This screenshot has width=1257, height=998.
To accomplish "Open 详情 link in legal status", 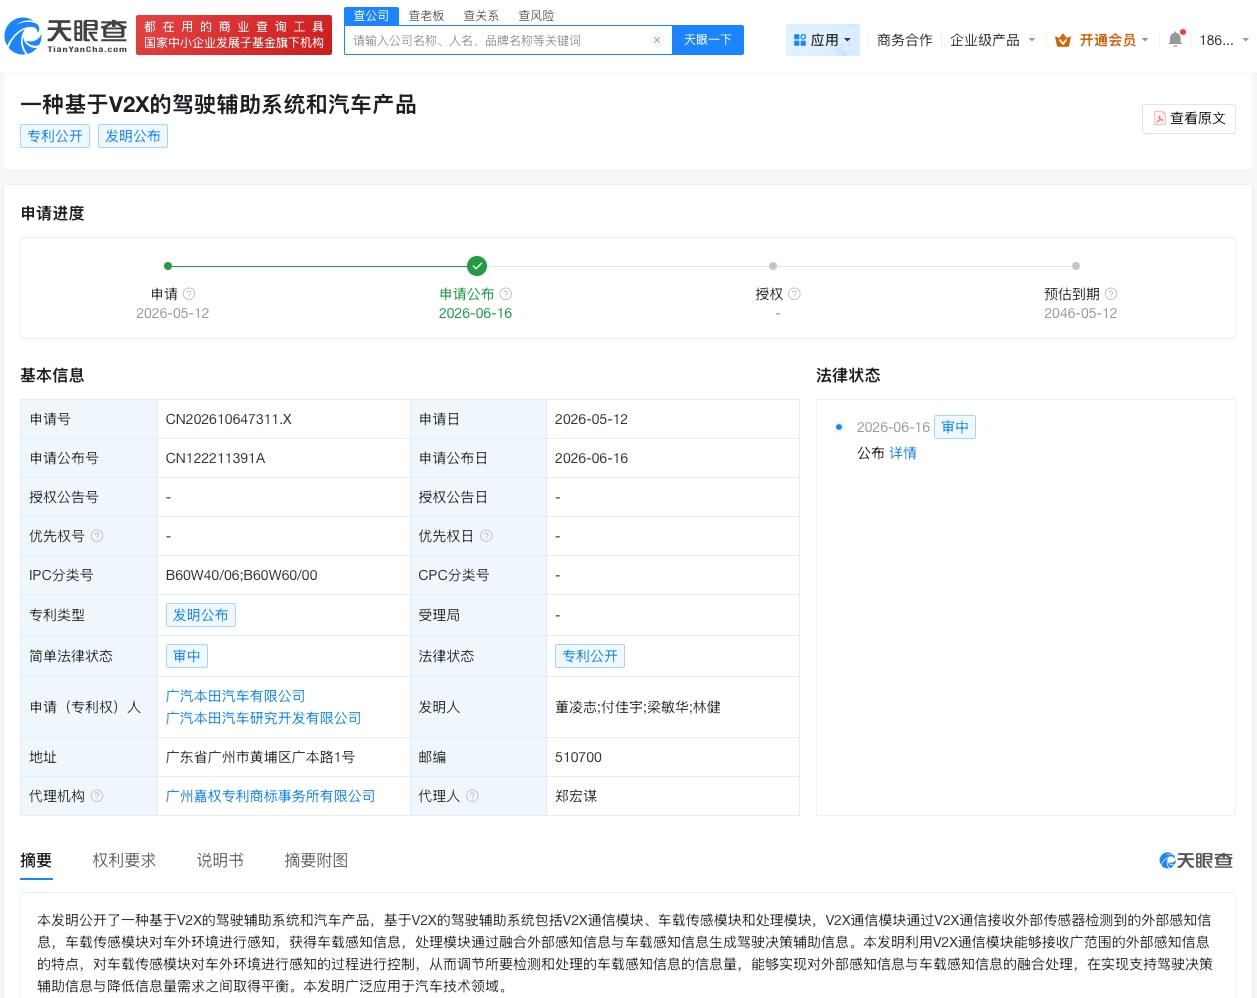I will click(x=903, y=453).
